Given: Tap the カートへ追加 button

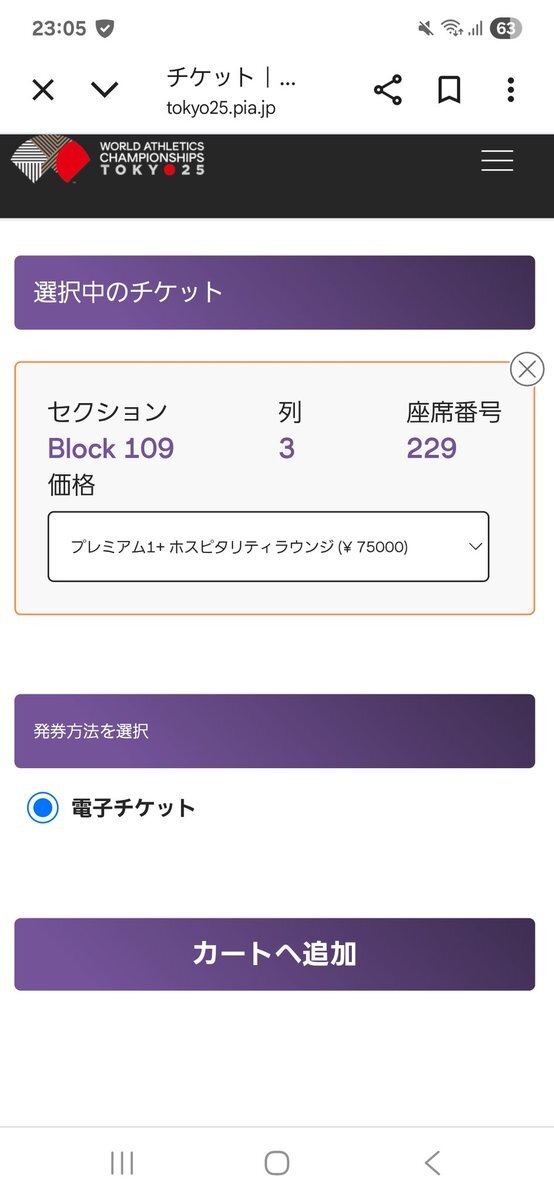Looking at the screenshot, I should coord(274,954).
